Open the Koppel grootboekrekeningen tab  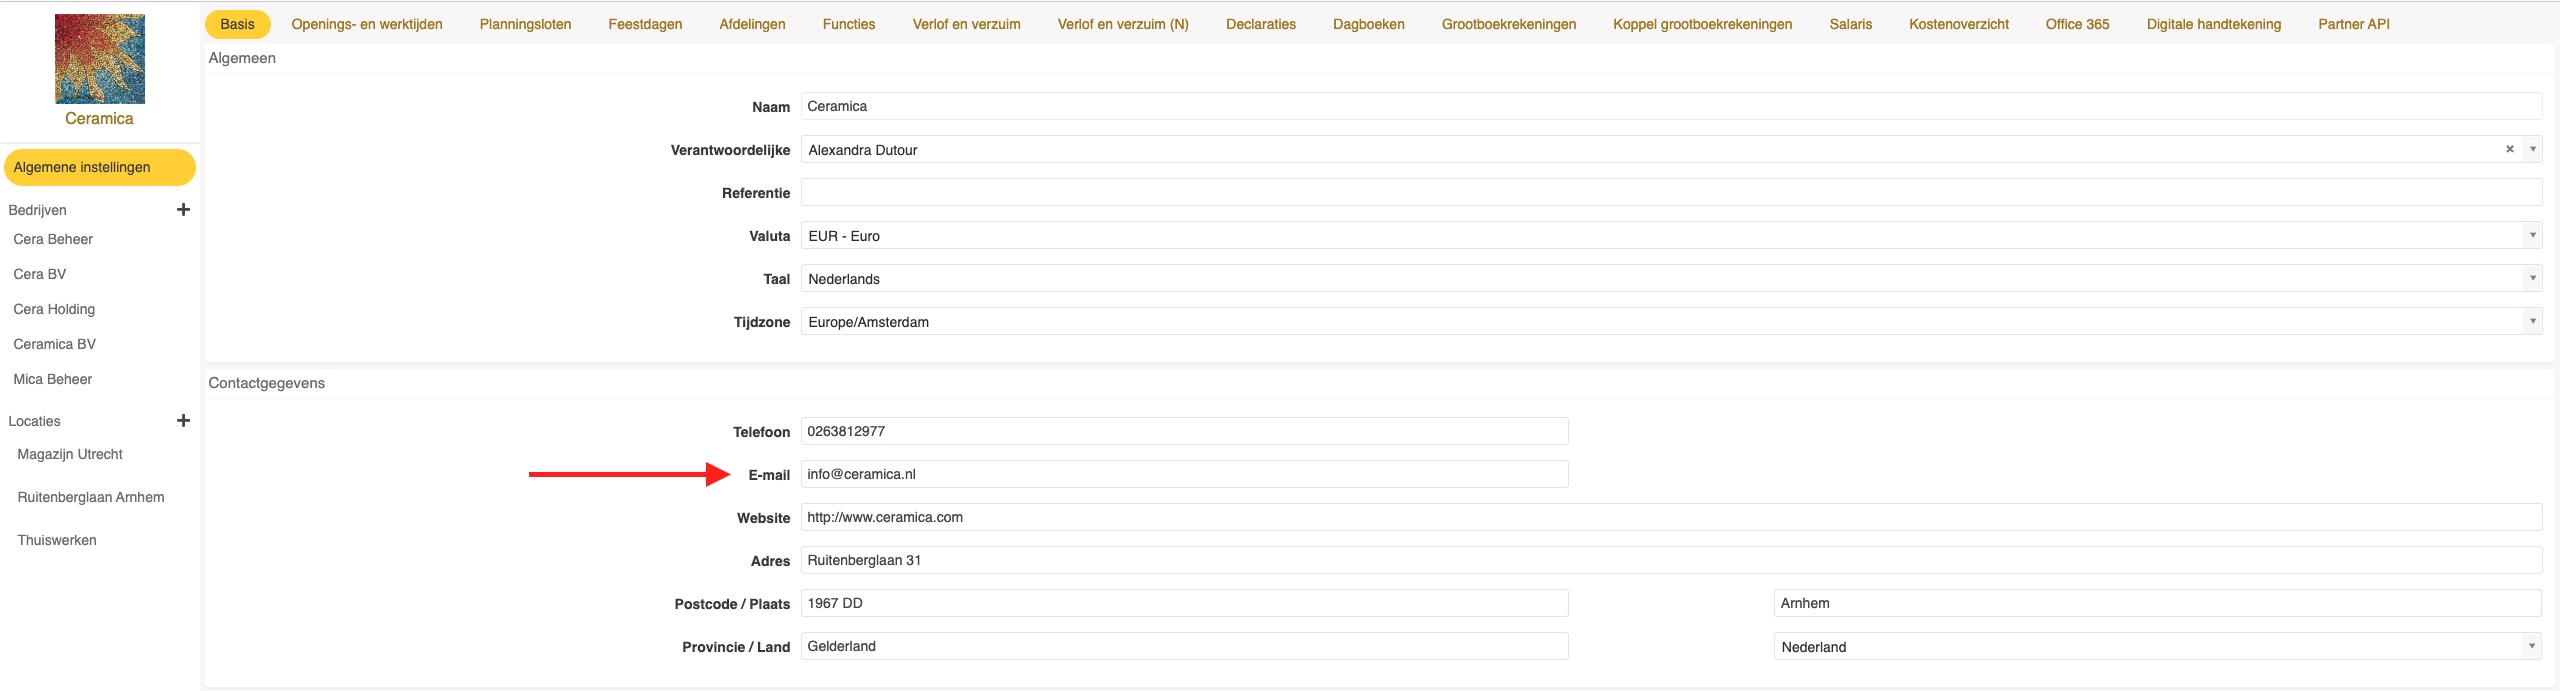point(1703,24)
